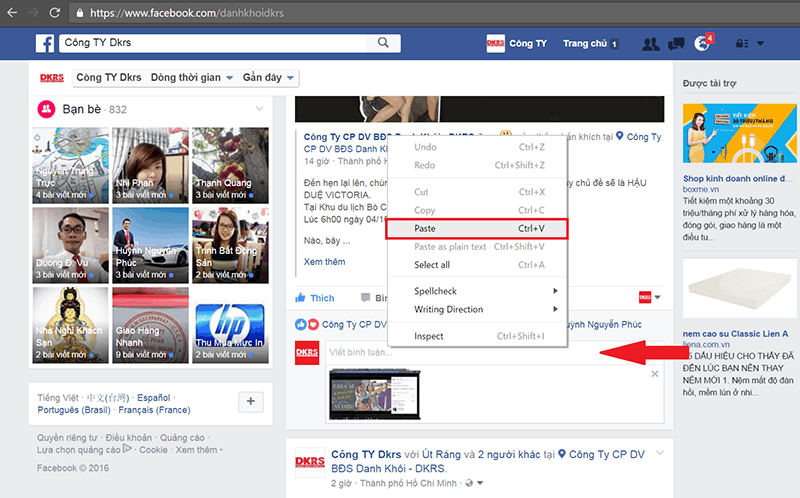This screenshot has height=498, width=800.
Task: Choose Copy in the context menu
Action: pyautogui.click(x=477, y=210)
